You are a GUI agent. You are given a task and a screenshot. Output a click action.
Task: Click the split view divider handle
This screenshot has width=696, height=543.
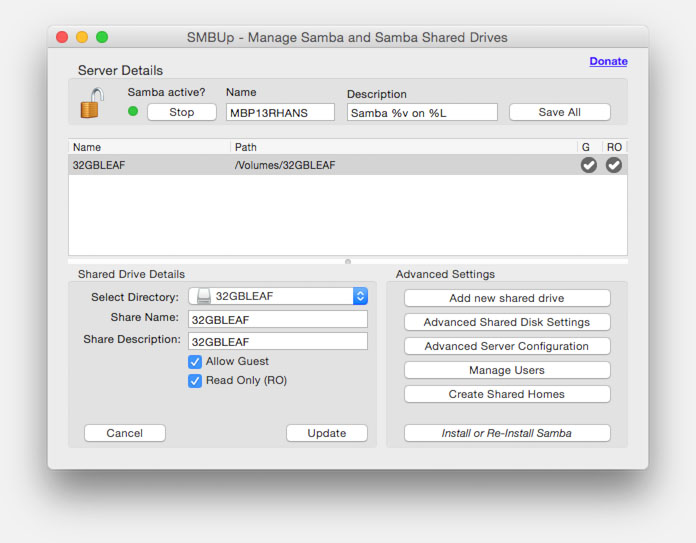pyautogui.click(x=348, y=262)
